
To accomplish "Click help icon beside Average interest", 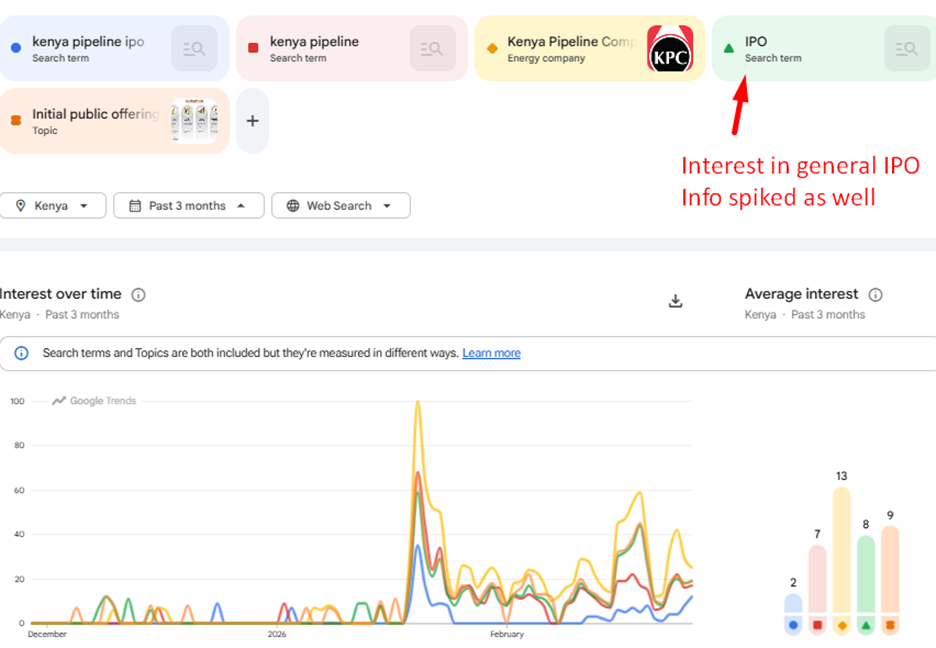I will (x=876, y=295).
